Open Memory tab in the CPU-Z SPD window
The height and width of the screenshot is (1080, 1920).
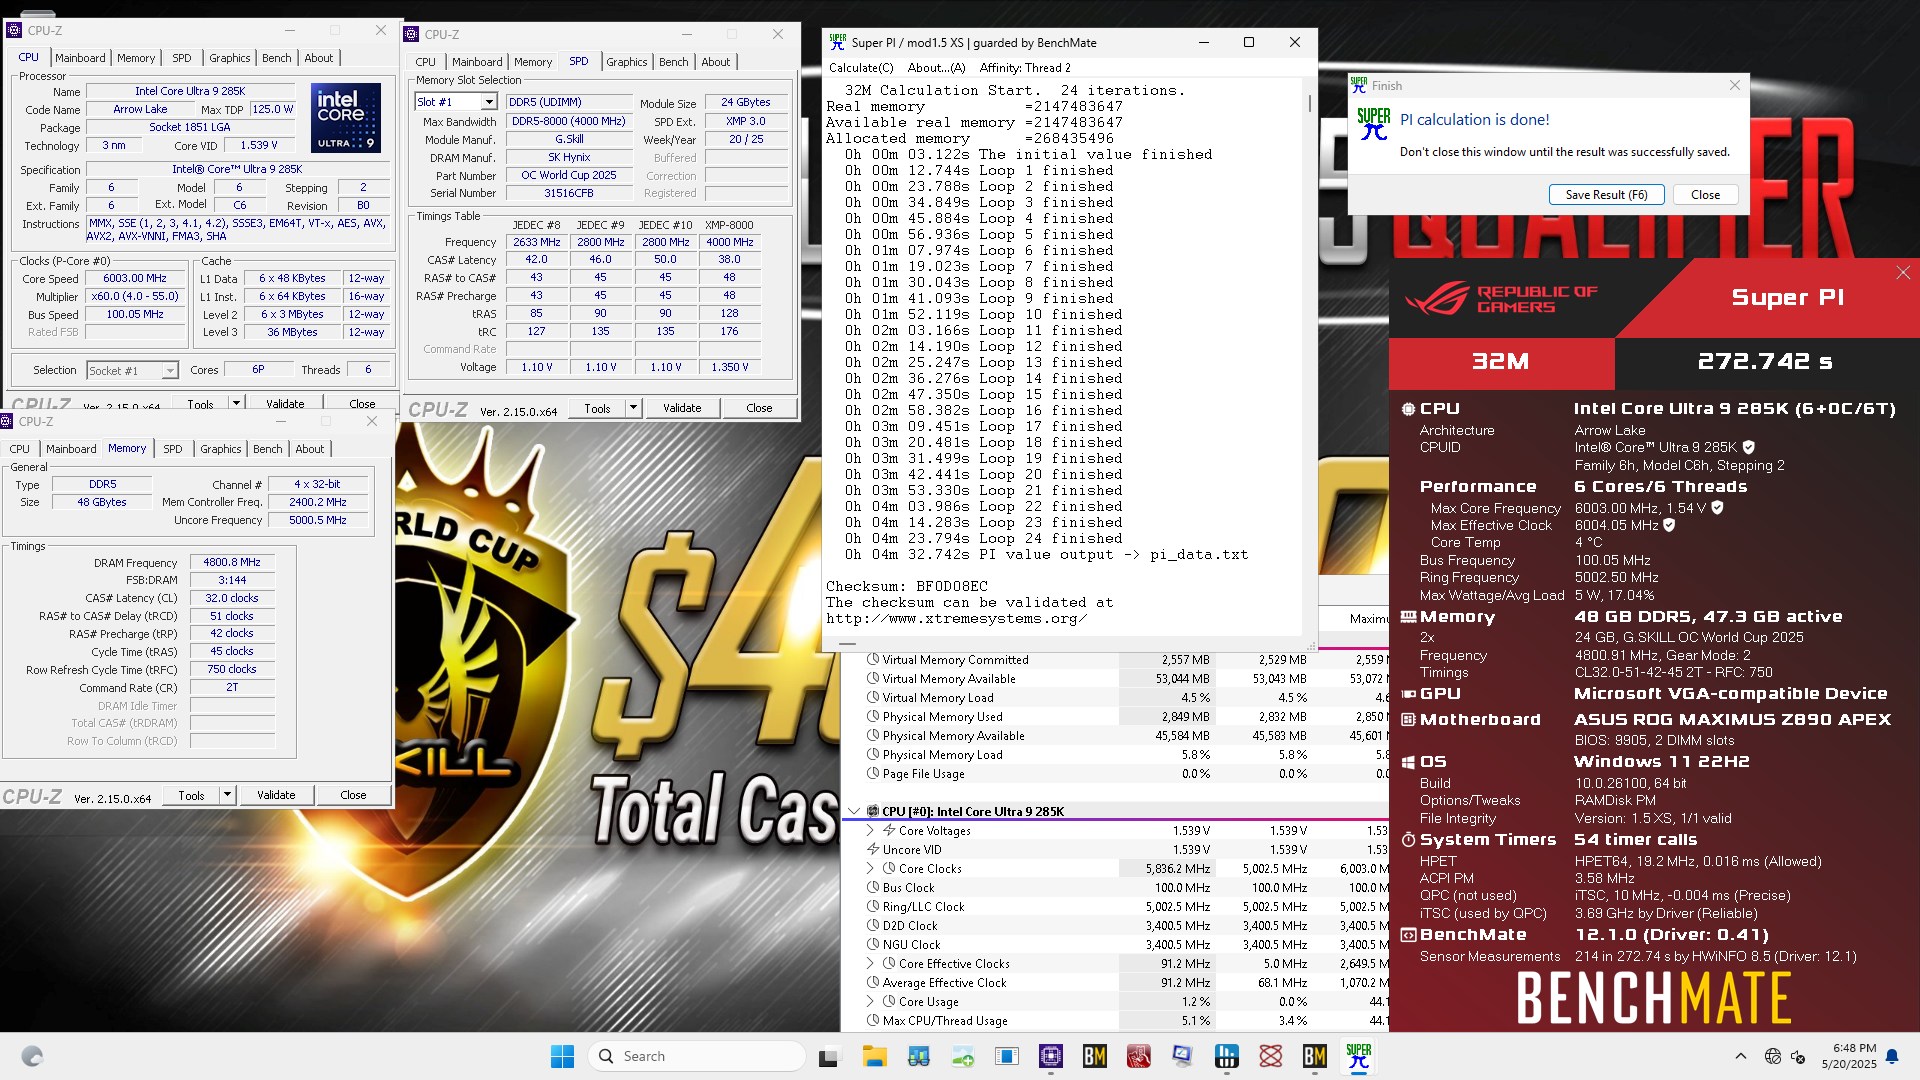pos(533,62)
